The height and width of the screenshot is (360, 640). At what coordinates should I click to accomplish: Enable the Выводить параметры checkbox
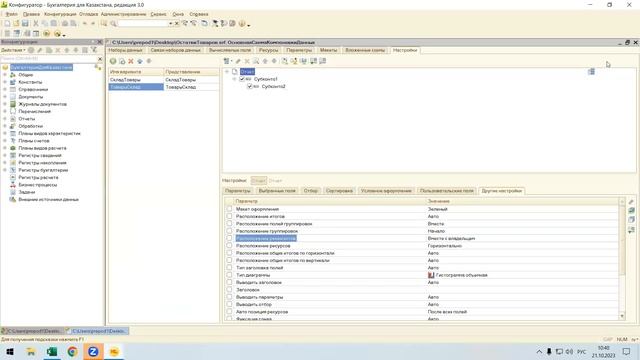click(x=229, y=297)
